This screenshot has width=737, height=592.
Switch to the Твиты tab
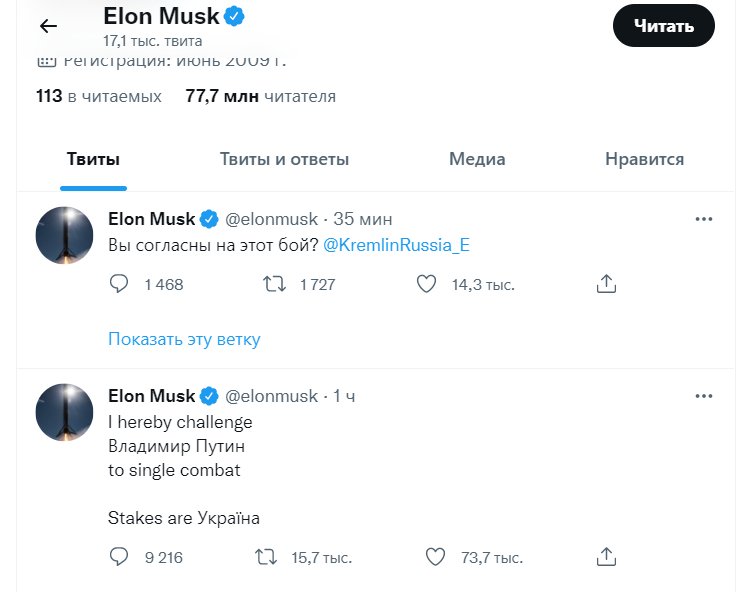(93, 159)
